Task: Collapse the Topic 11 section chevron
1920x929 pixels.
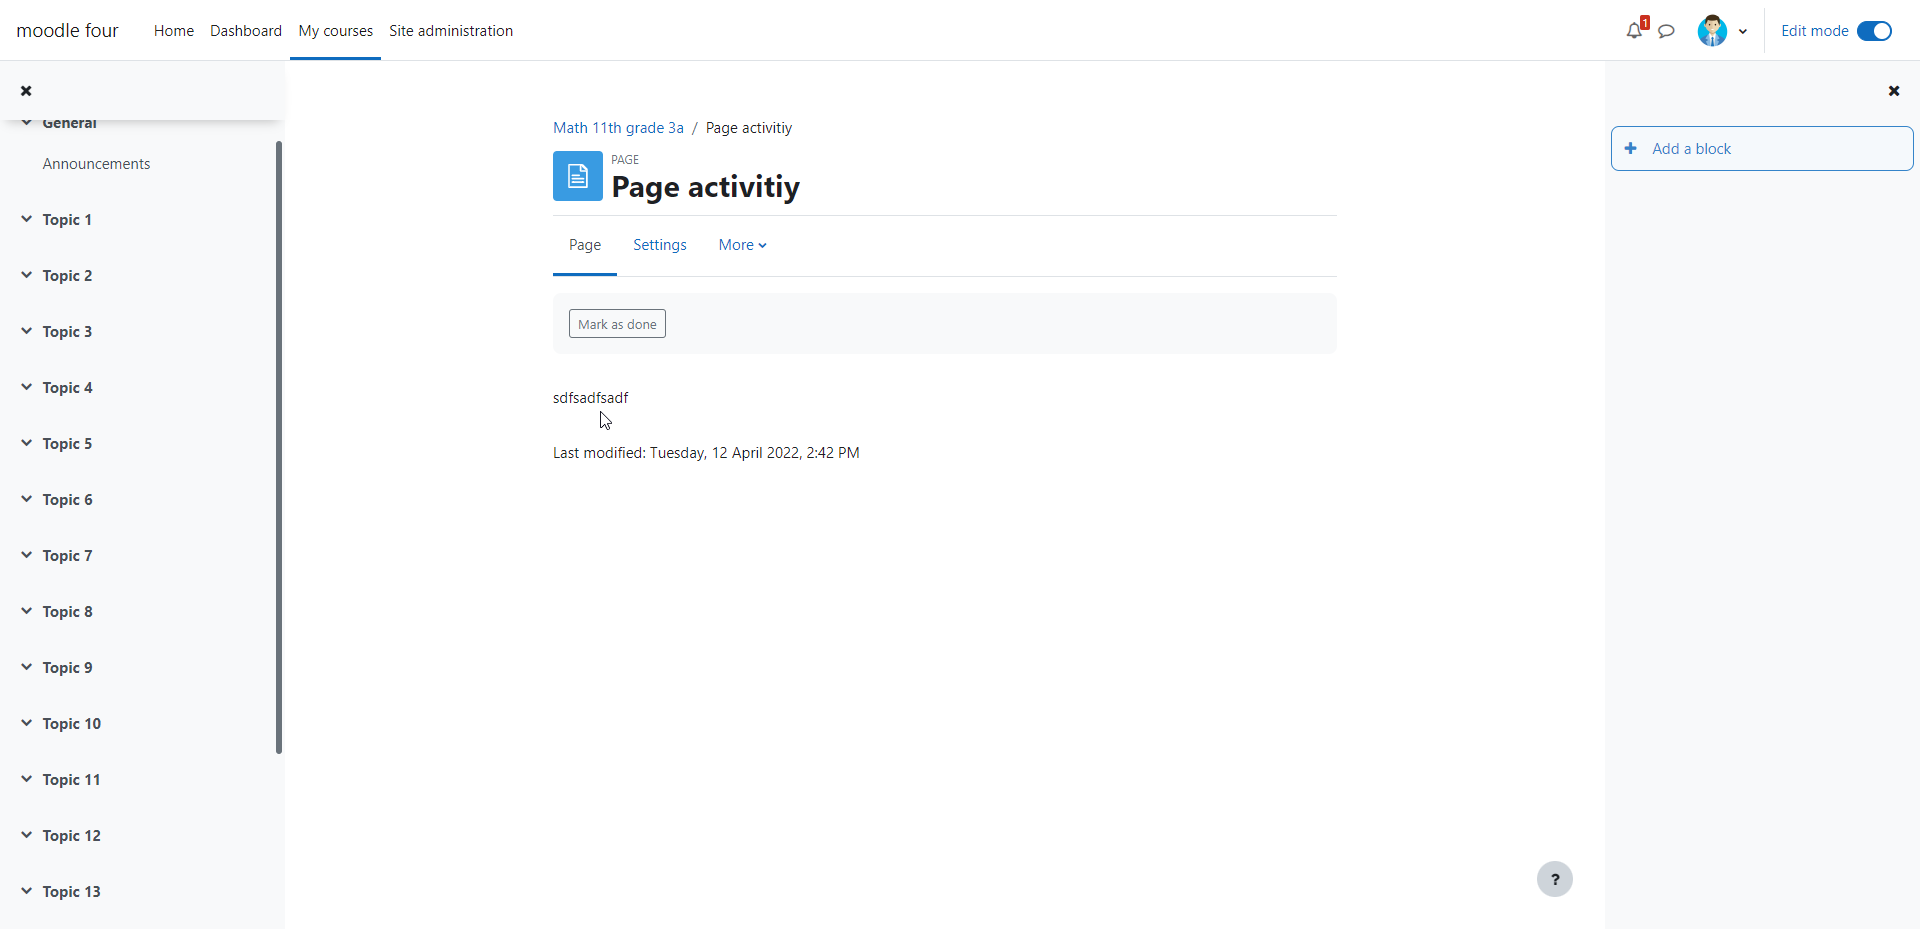Action: (x=26, y=779)
